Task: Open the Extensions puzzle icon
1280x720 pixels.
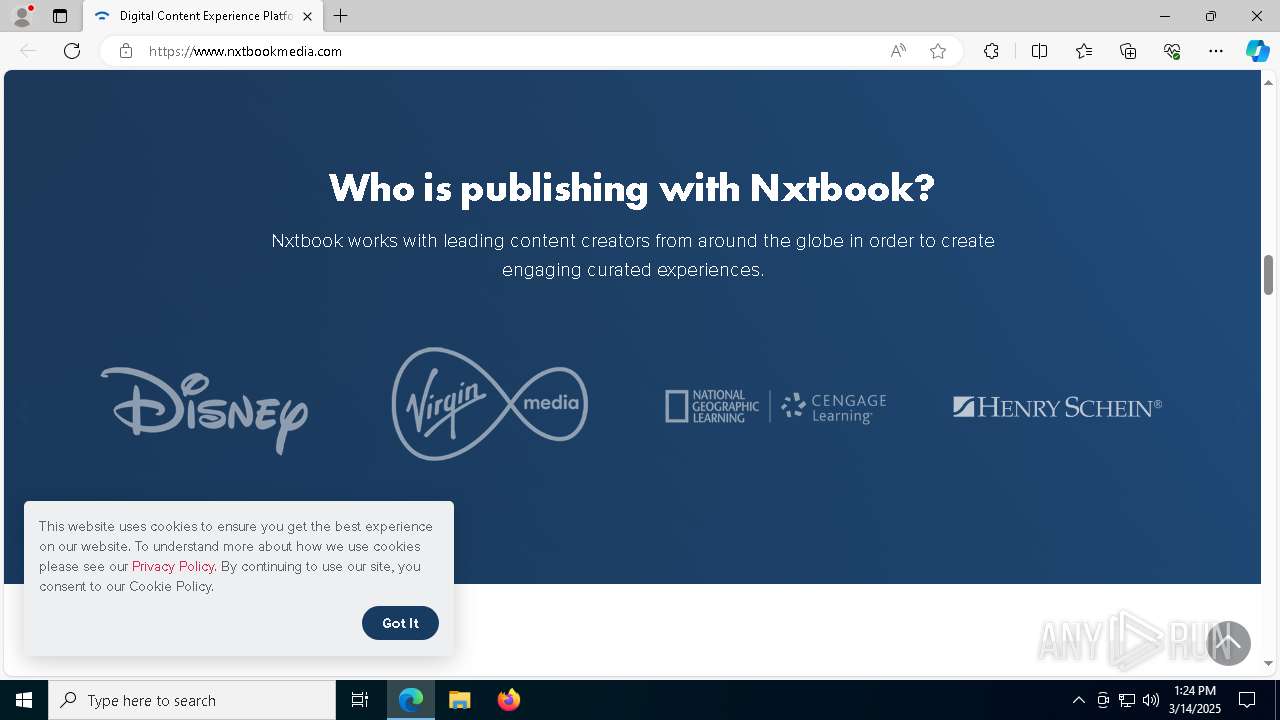Action: tap(991, 51)
